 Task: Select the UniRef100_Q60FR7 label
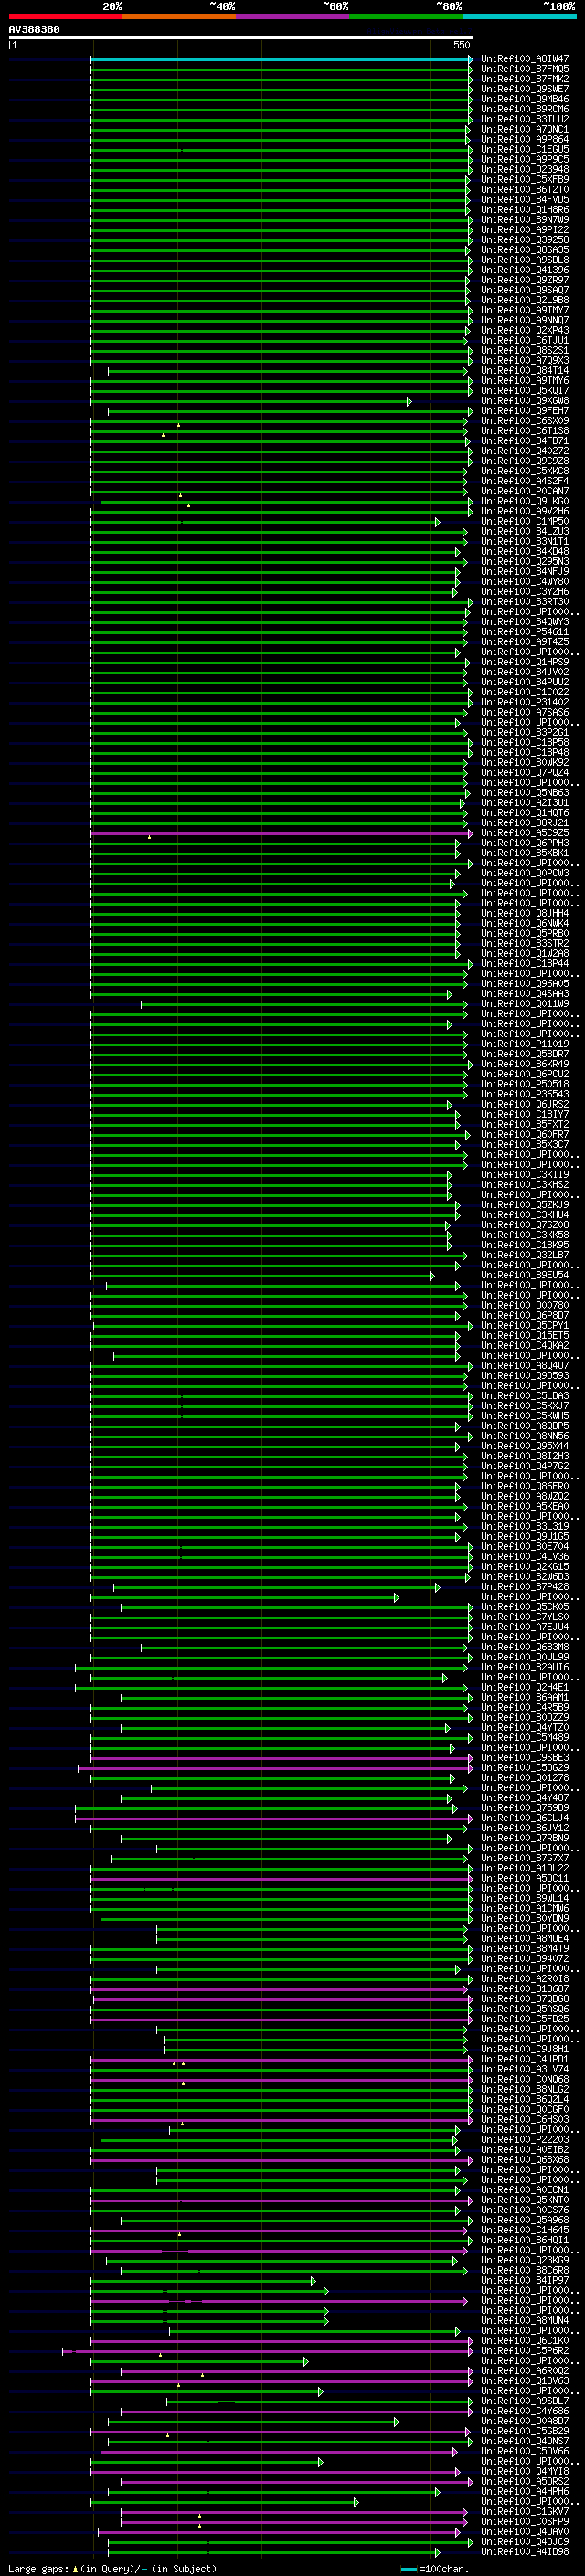(x=525, y=1134)
